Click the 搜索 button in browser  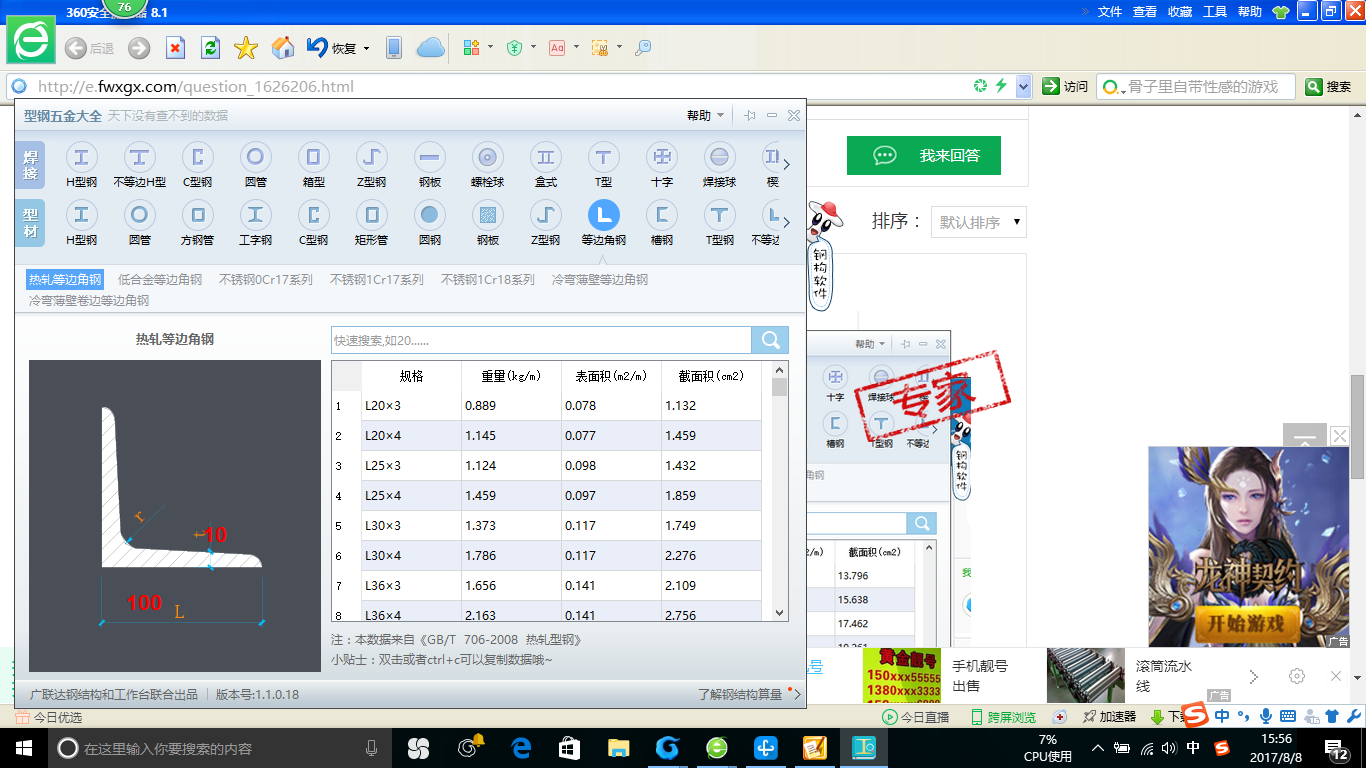pyautogui.click(x=1329, y=87)
